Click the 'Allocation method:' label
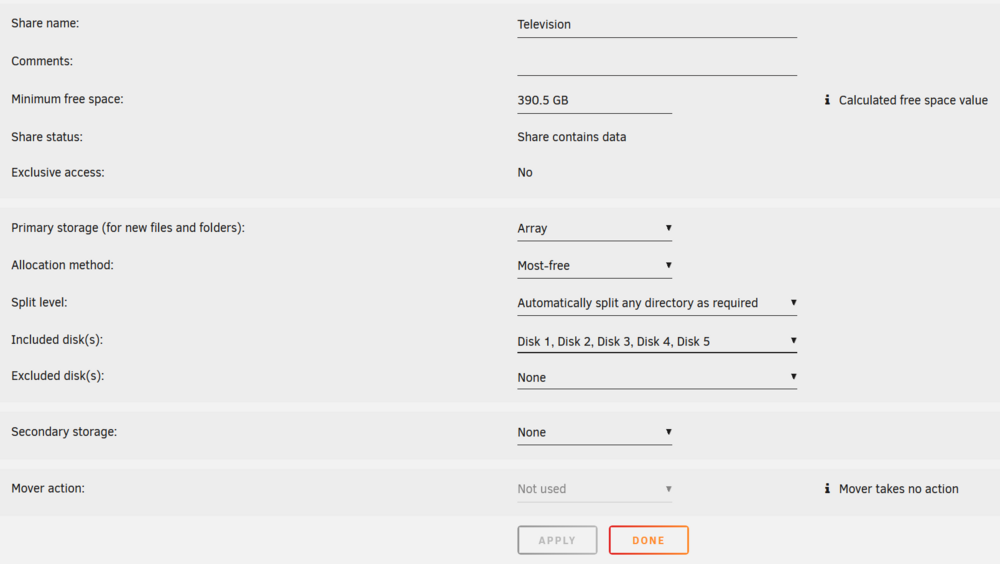Image resolution: width=1000 pixels, height=564 pixels. pyautogui.click(x=62, y=265)
